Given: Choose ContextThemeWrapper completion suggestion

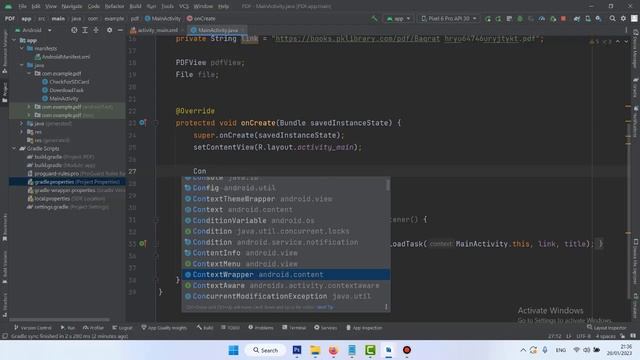Looking at the screenshot, I should pos(286,199).
